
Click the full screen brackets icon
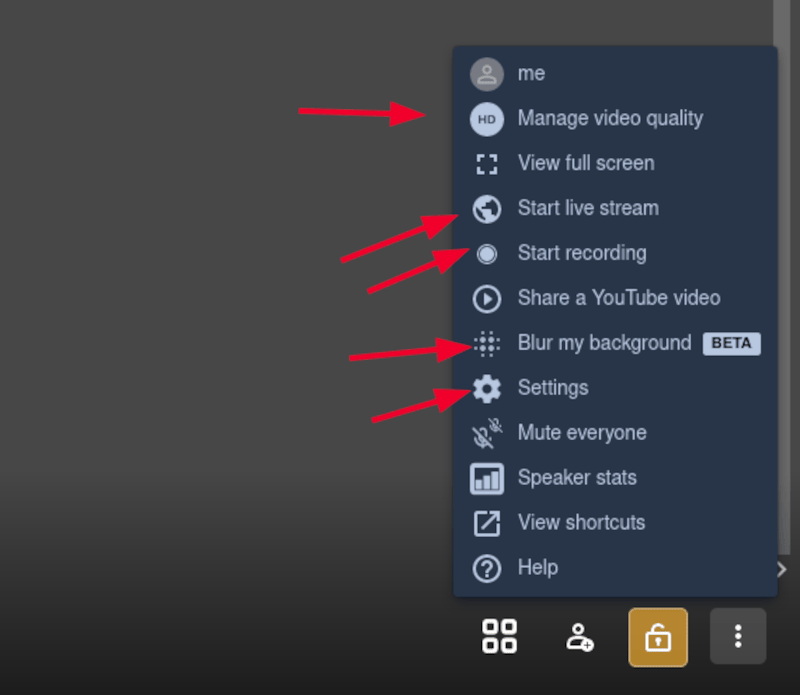click(x=487, y=164)
